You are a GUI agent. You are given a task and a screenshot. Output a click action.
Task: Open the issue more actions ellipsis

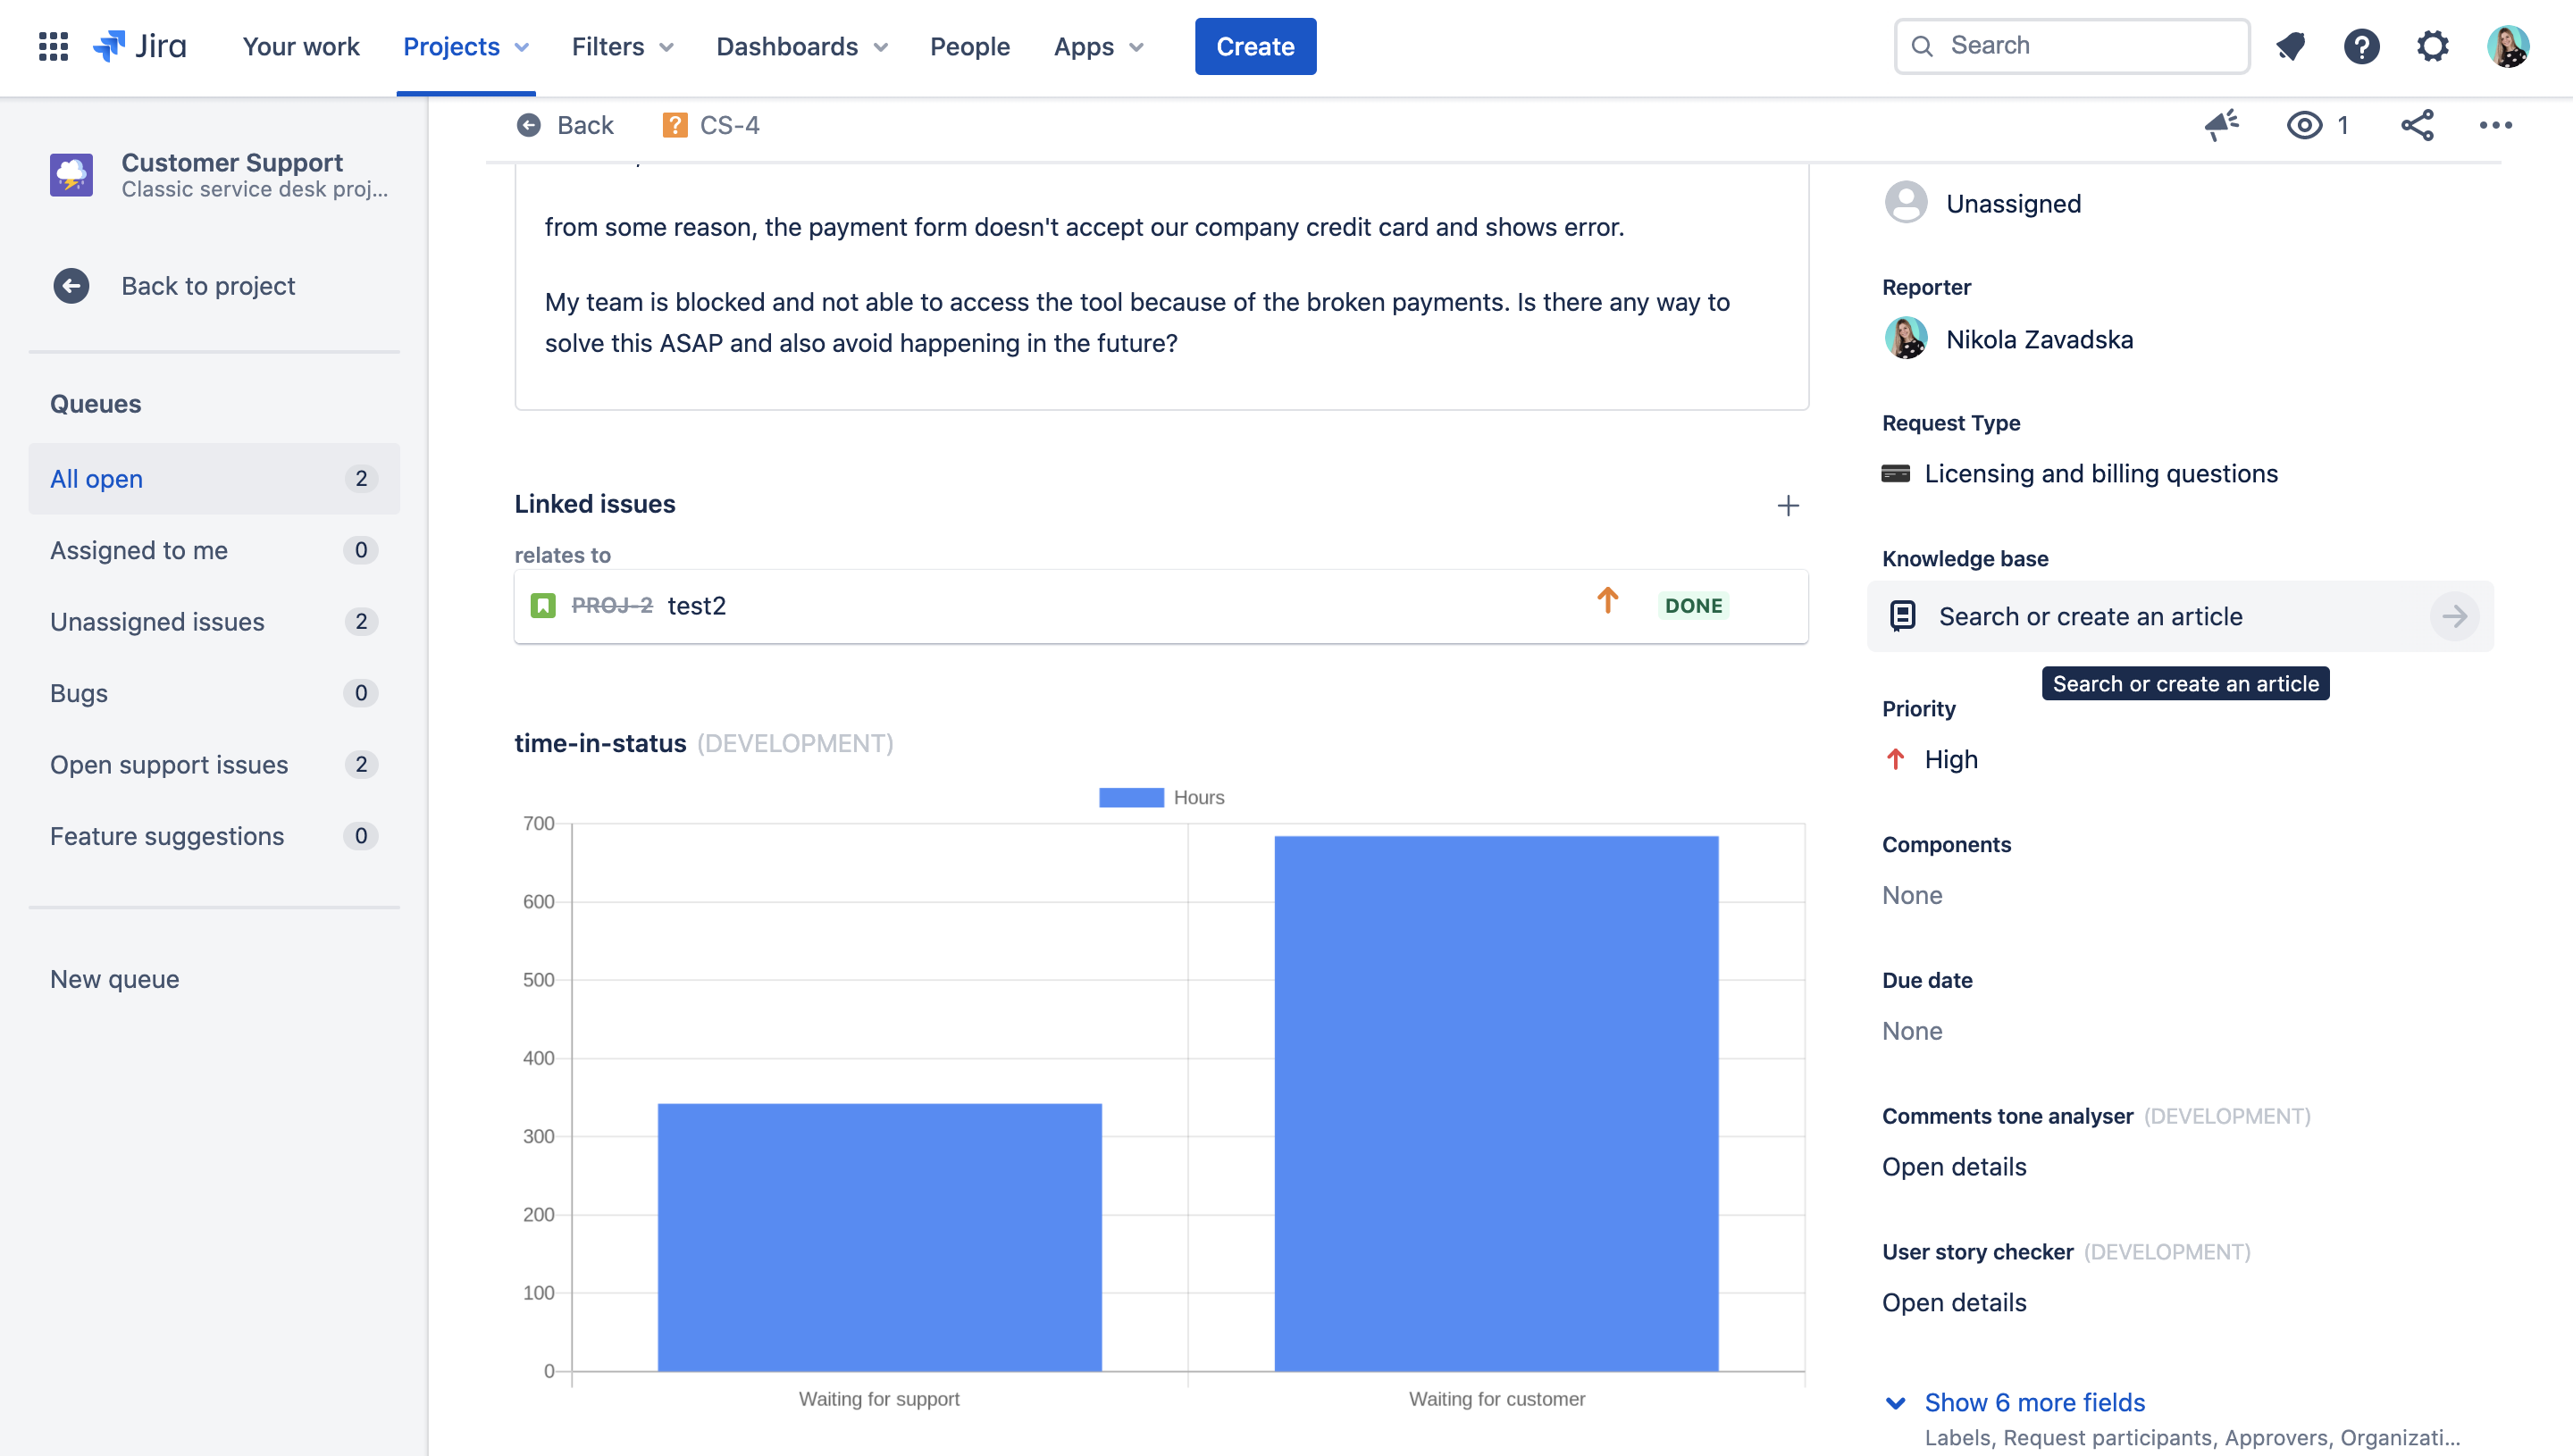pyautogui.click(x=2495, y=125)
